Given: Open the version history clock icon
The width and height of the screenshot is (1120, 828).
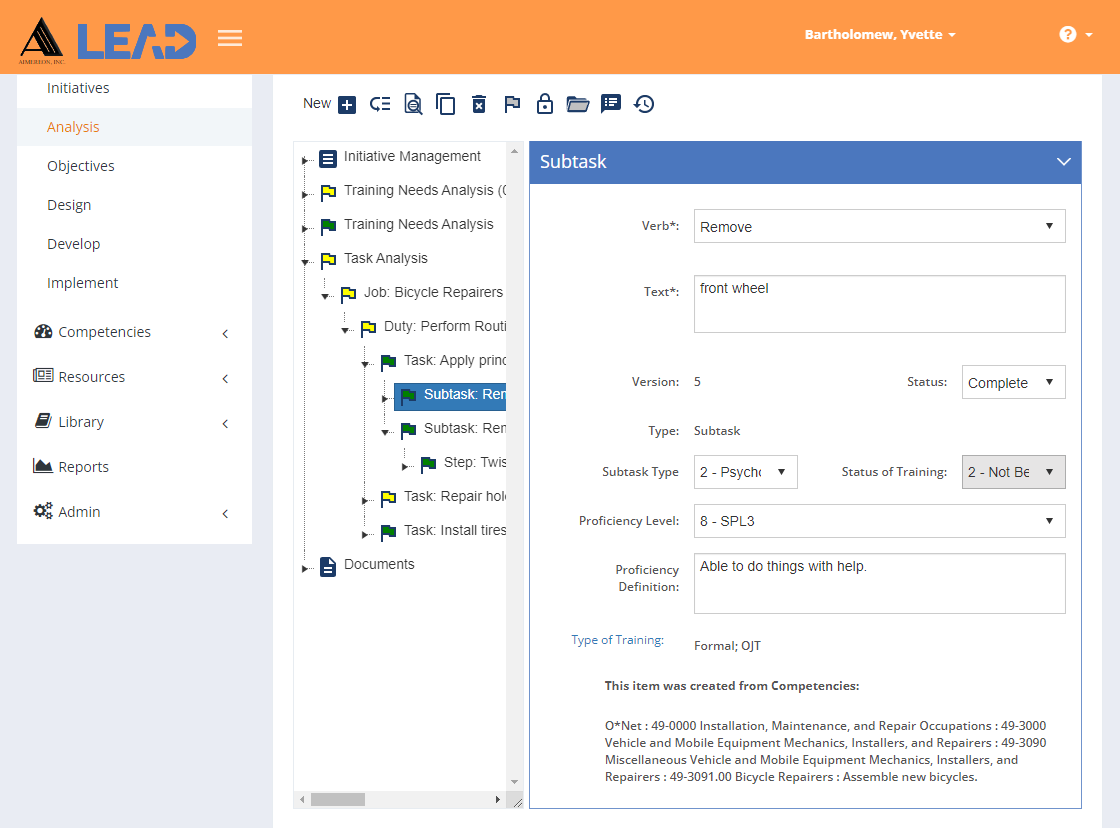Looking at the screenshot, I should 644,104.
